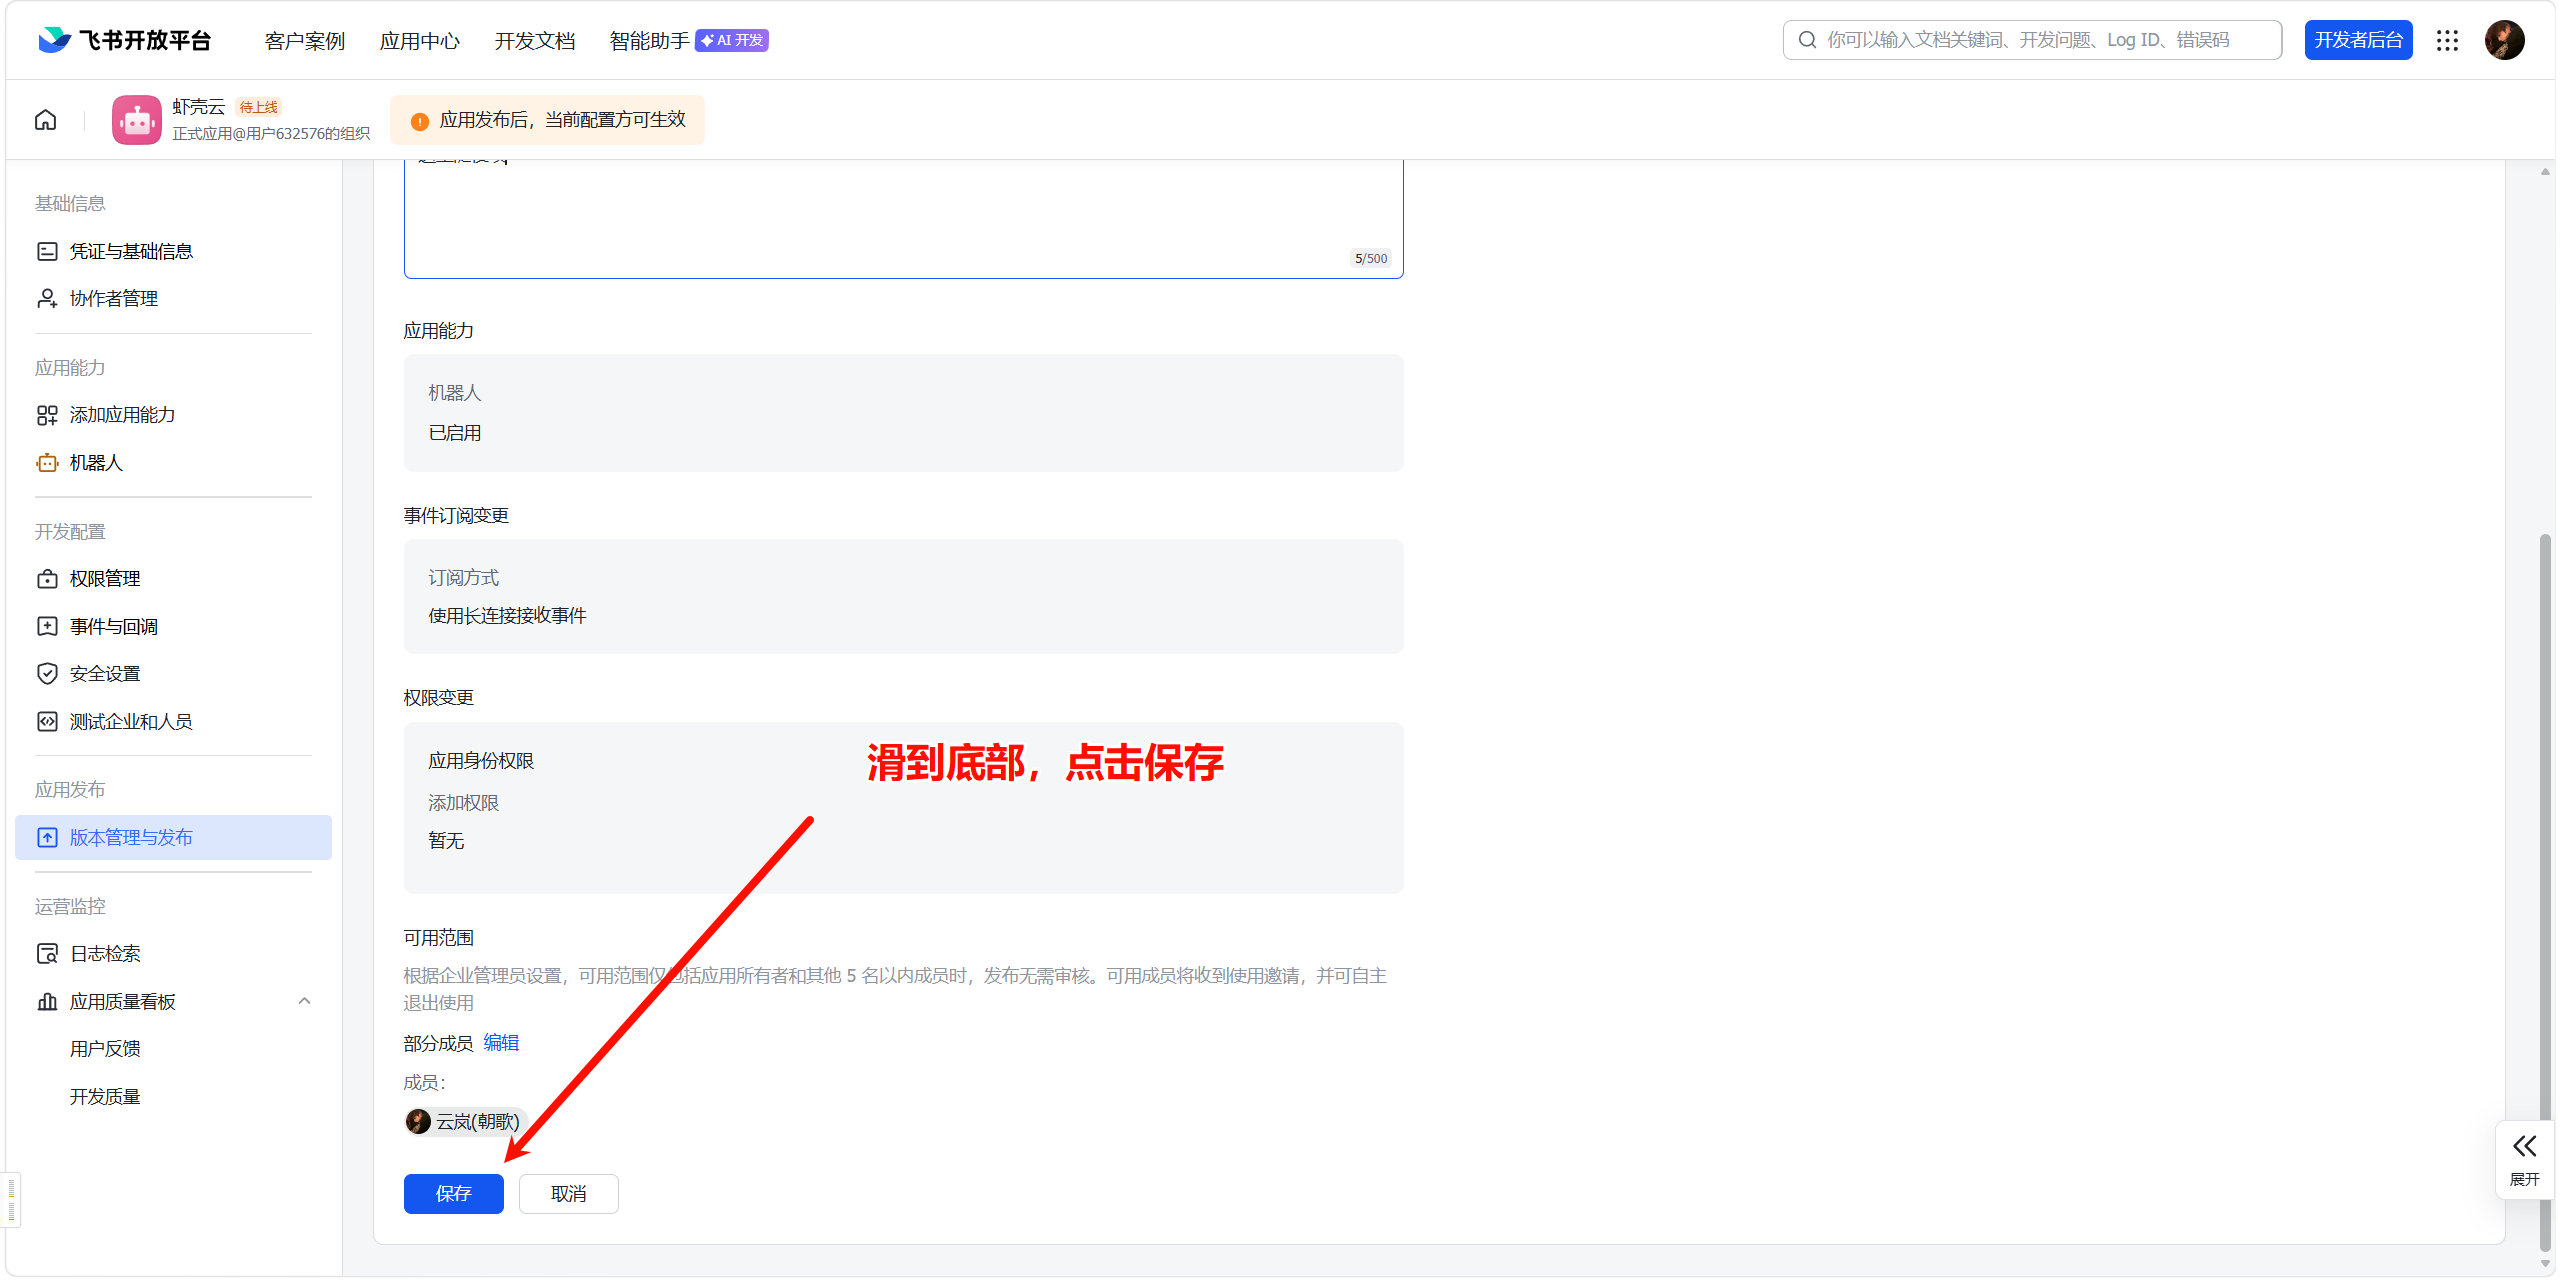Image resolution: width=2560 pixels, height=1280 pixels.
Task: Open 权限管理 from the sidebar
Action: [104, 578]
